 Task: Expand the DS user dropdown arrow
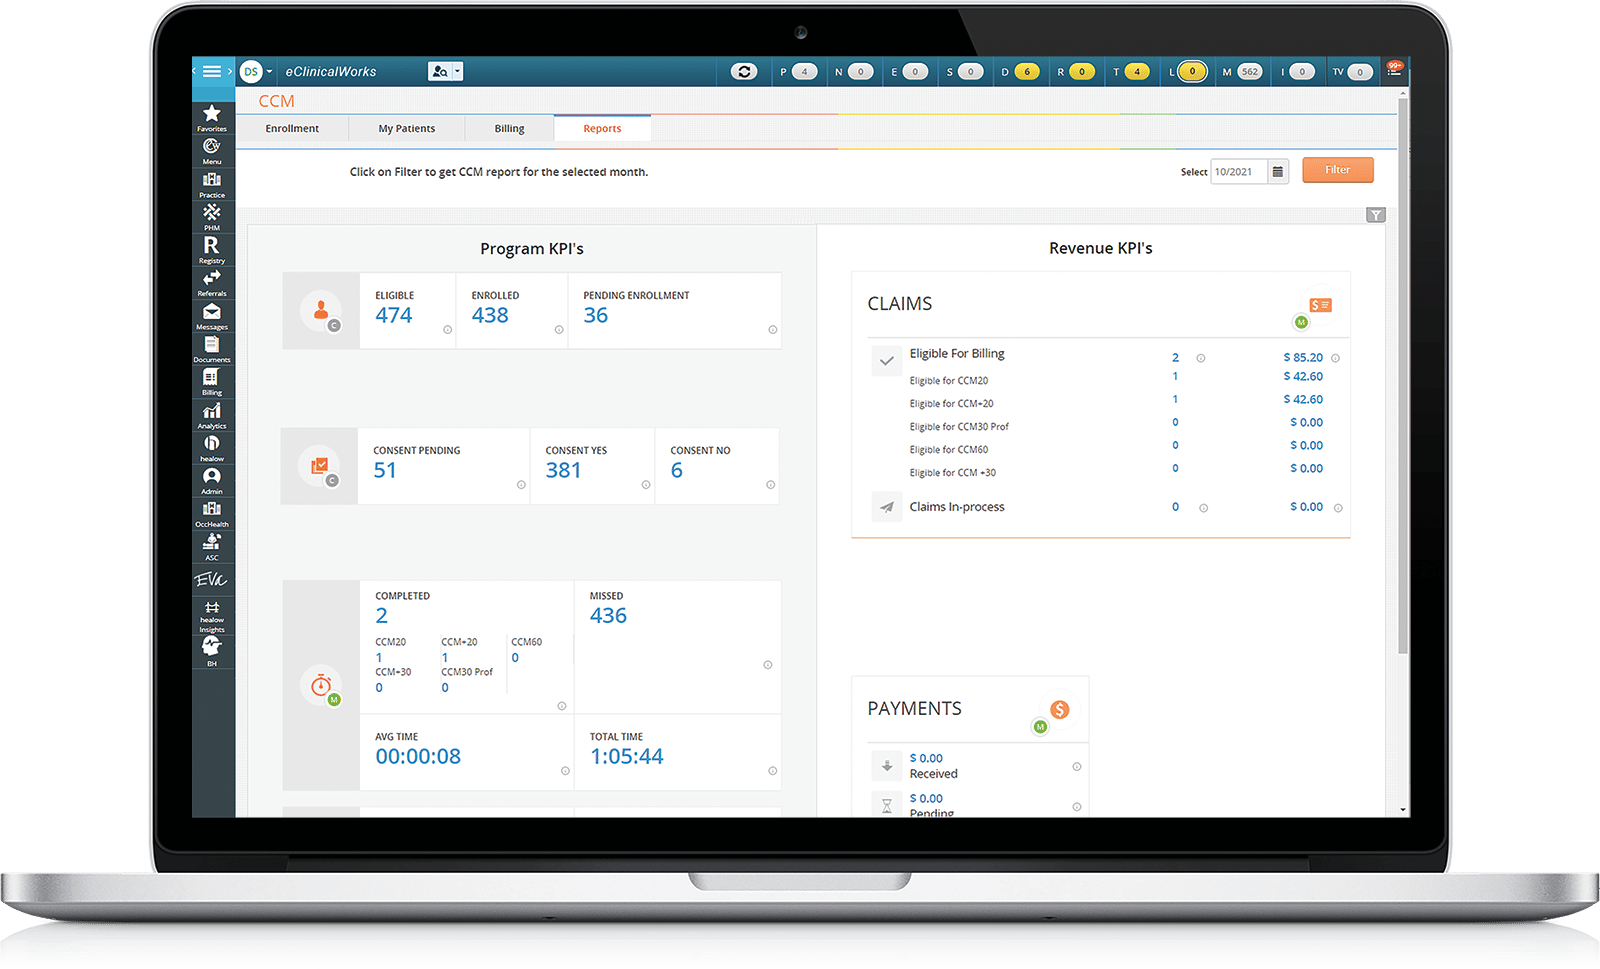pos(269,72)
